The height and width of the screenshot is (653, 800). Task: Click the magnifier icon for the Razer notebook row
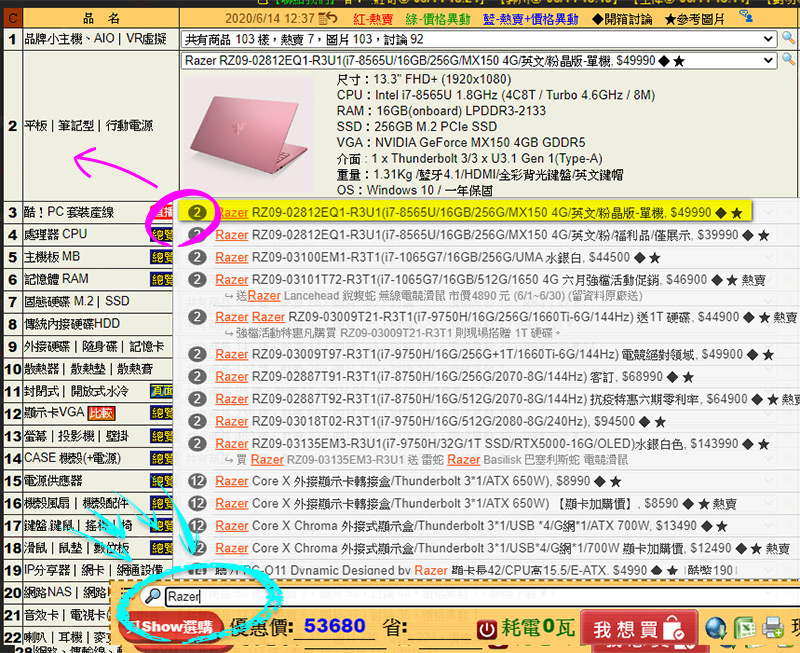(788, 60)
